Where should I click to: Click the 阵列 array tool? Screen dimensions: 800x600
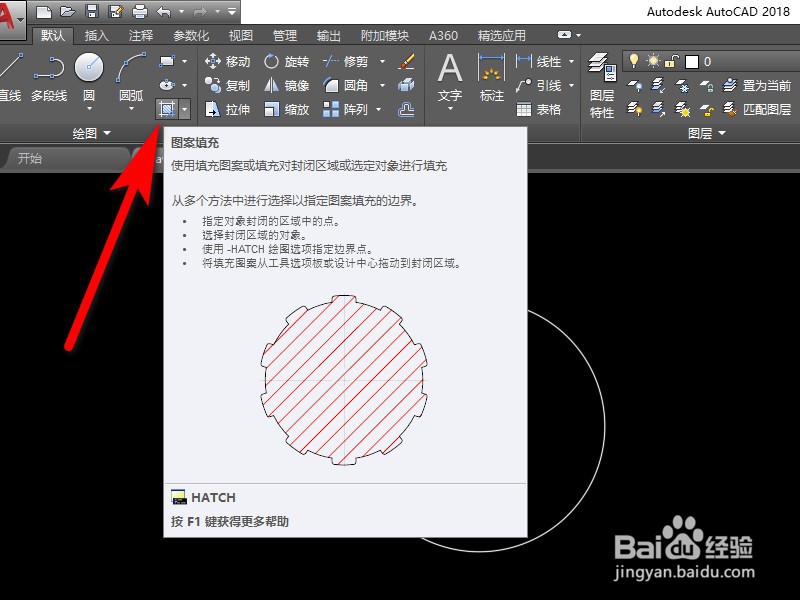click(x=345, y=109)
